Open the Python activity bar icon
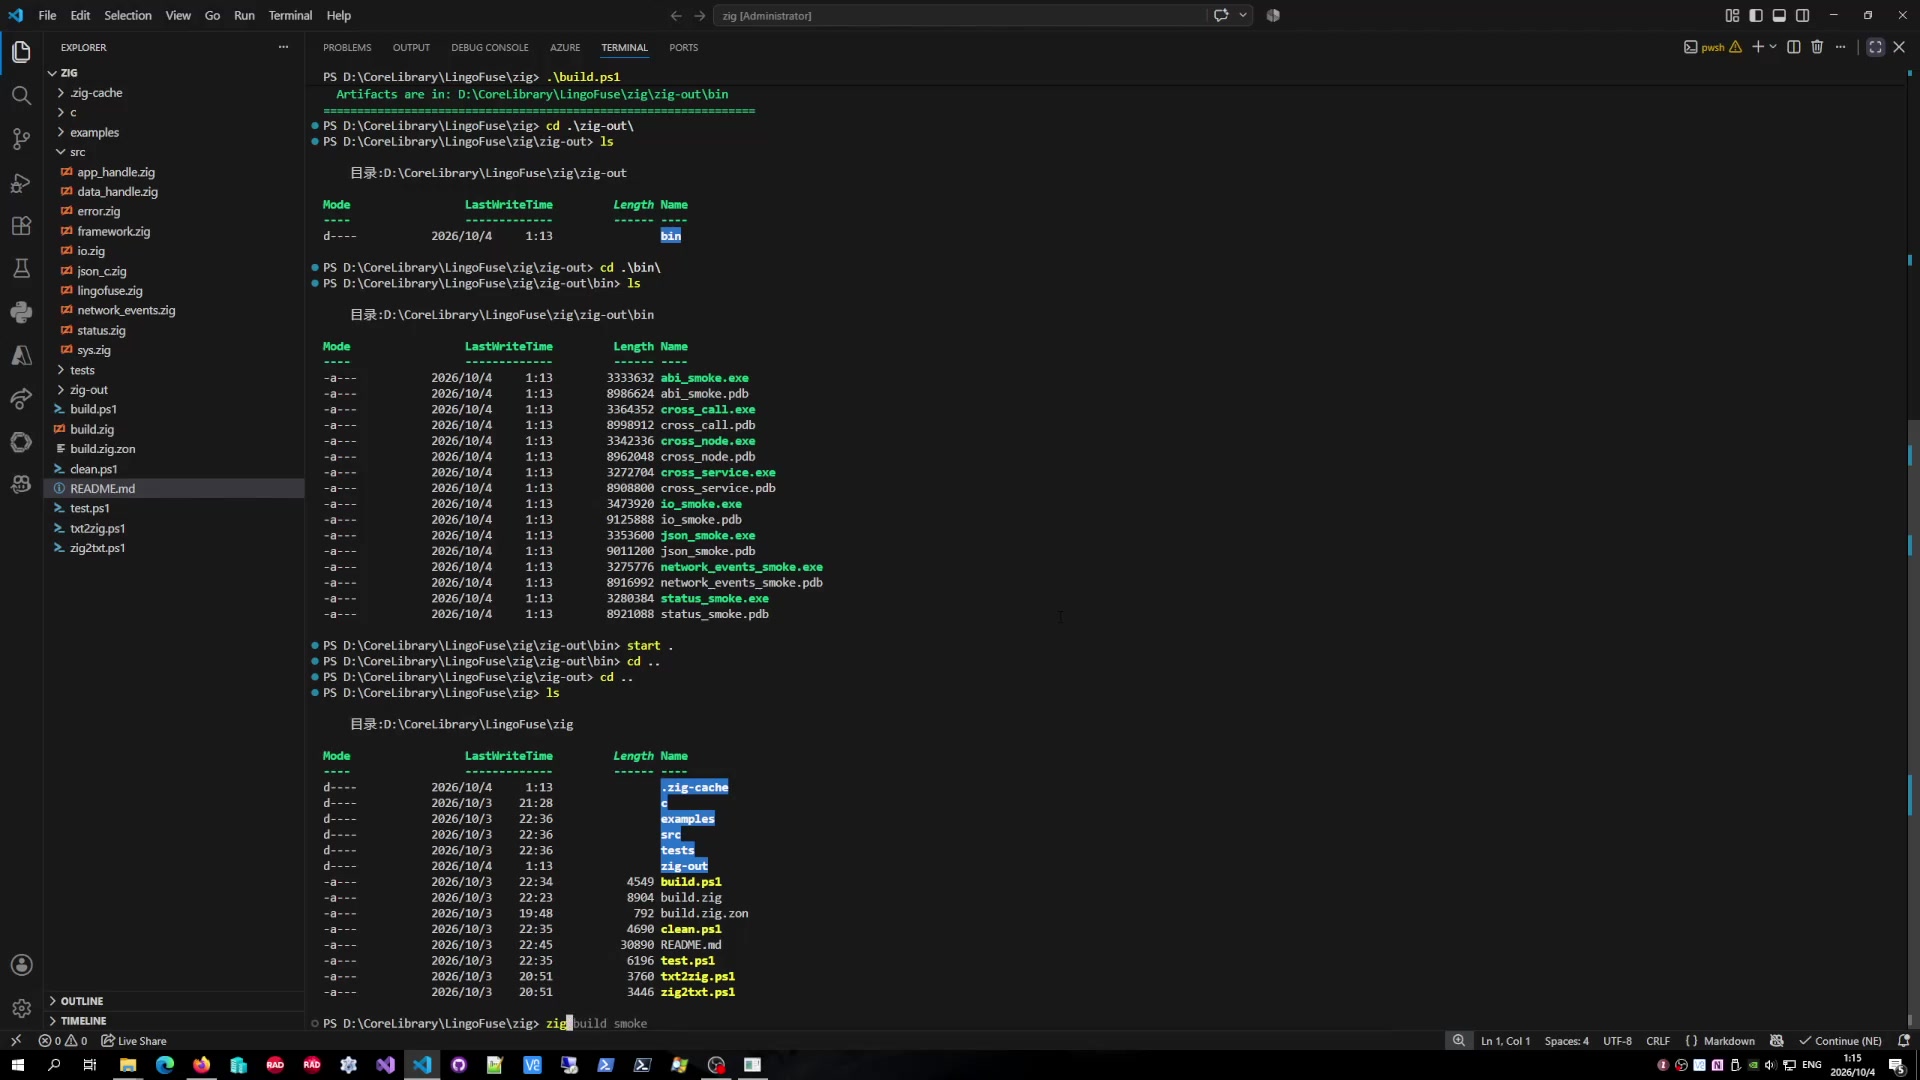Image resolution: width=1920 pixels, height=1080 pixels. [21, 312]
